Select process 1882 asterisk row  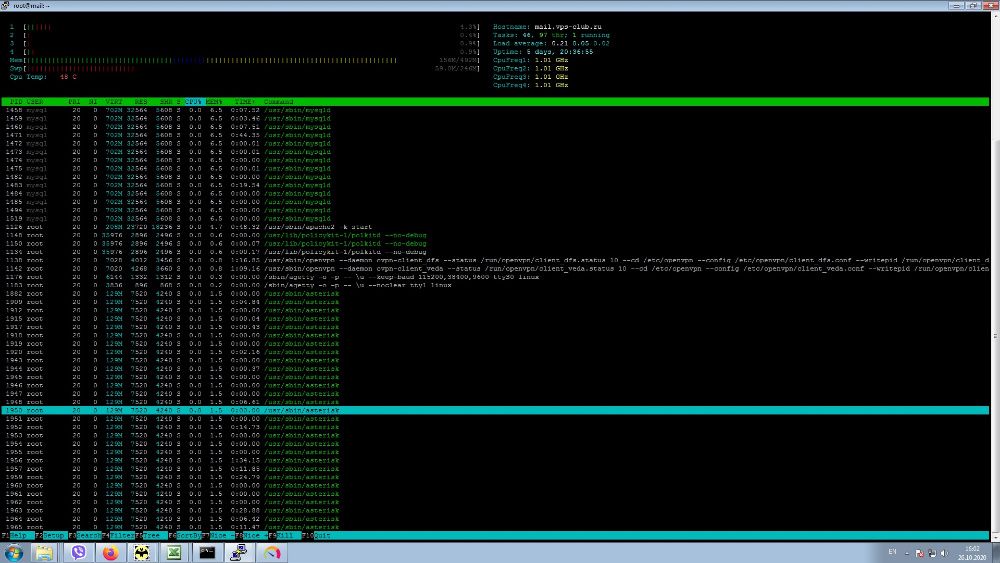[x=496, y=293]
